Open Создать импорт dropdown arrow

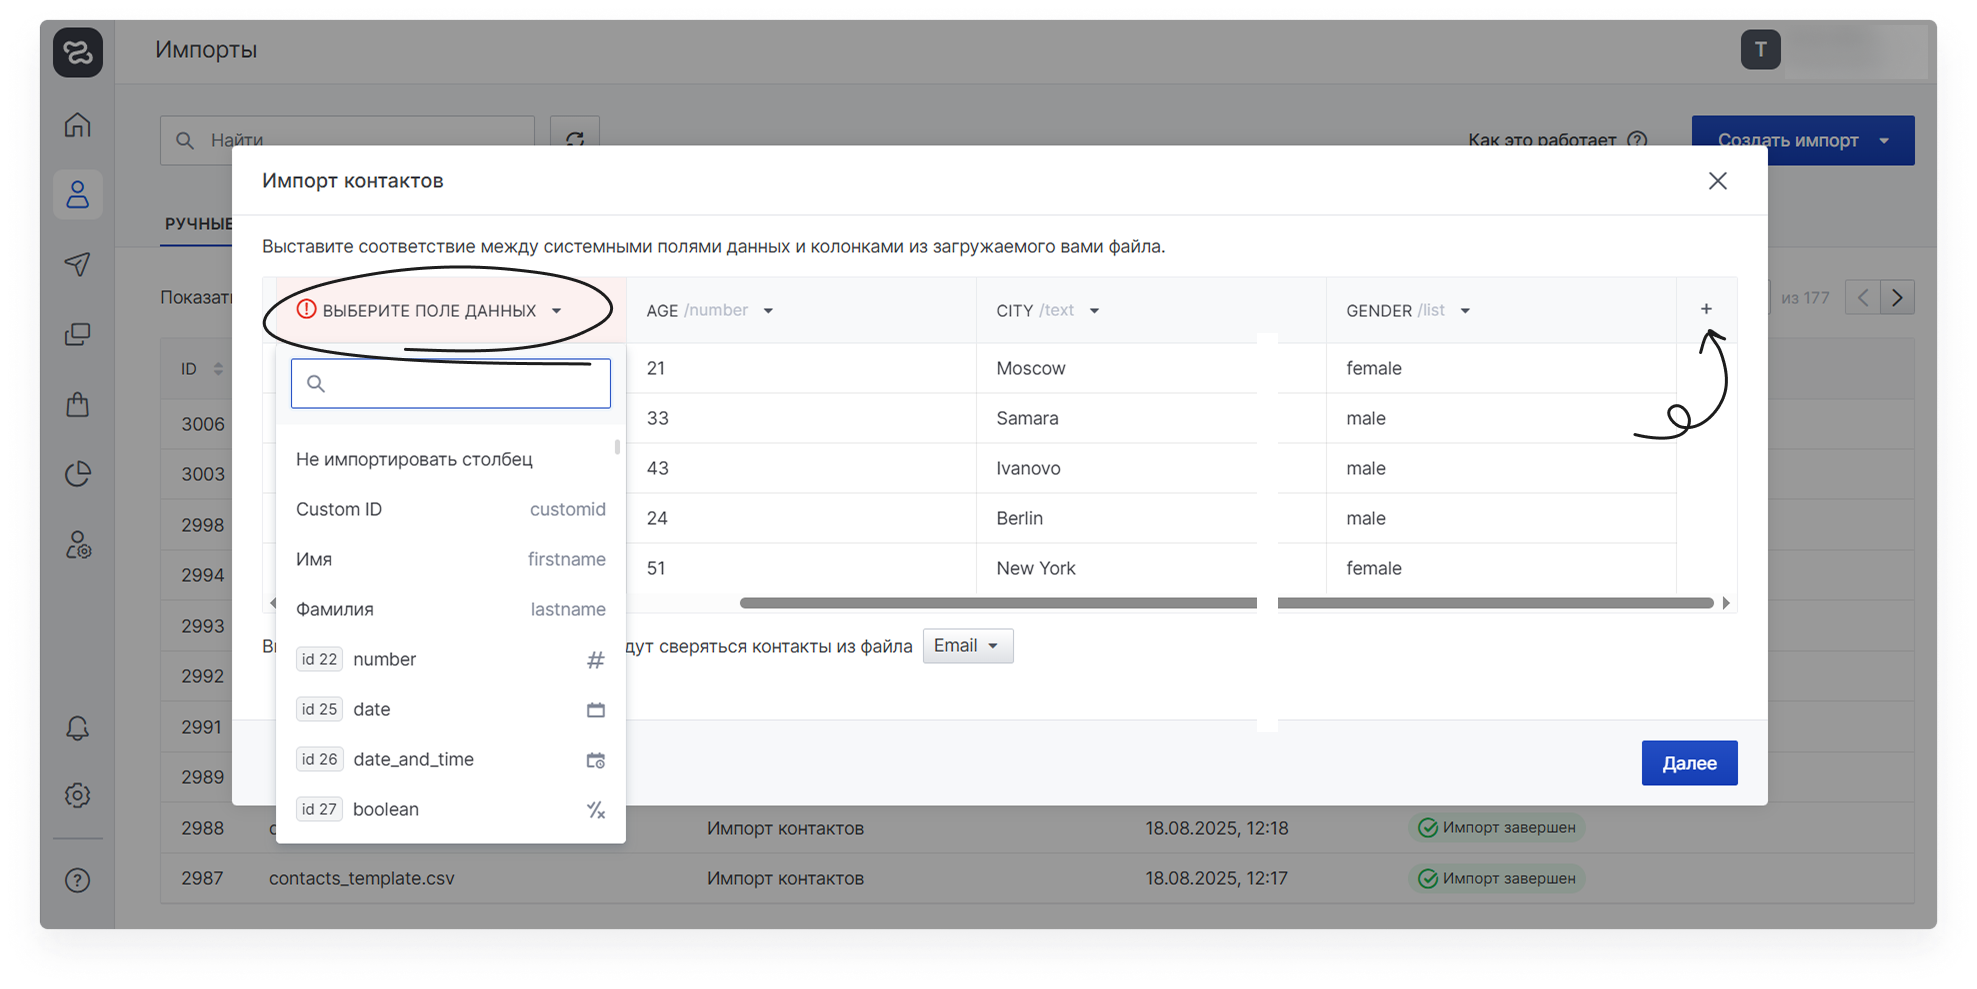pos(1884,140)
